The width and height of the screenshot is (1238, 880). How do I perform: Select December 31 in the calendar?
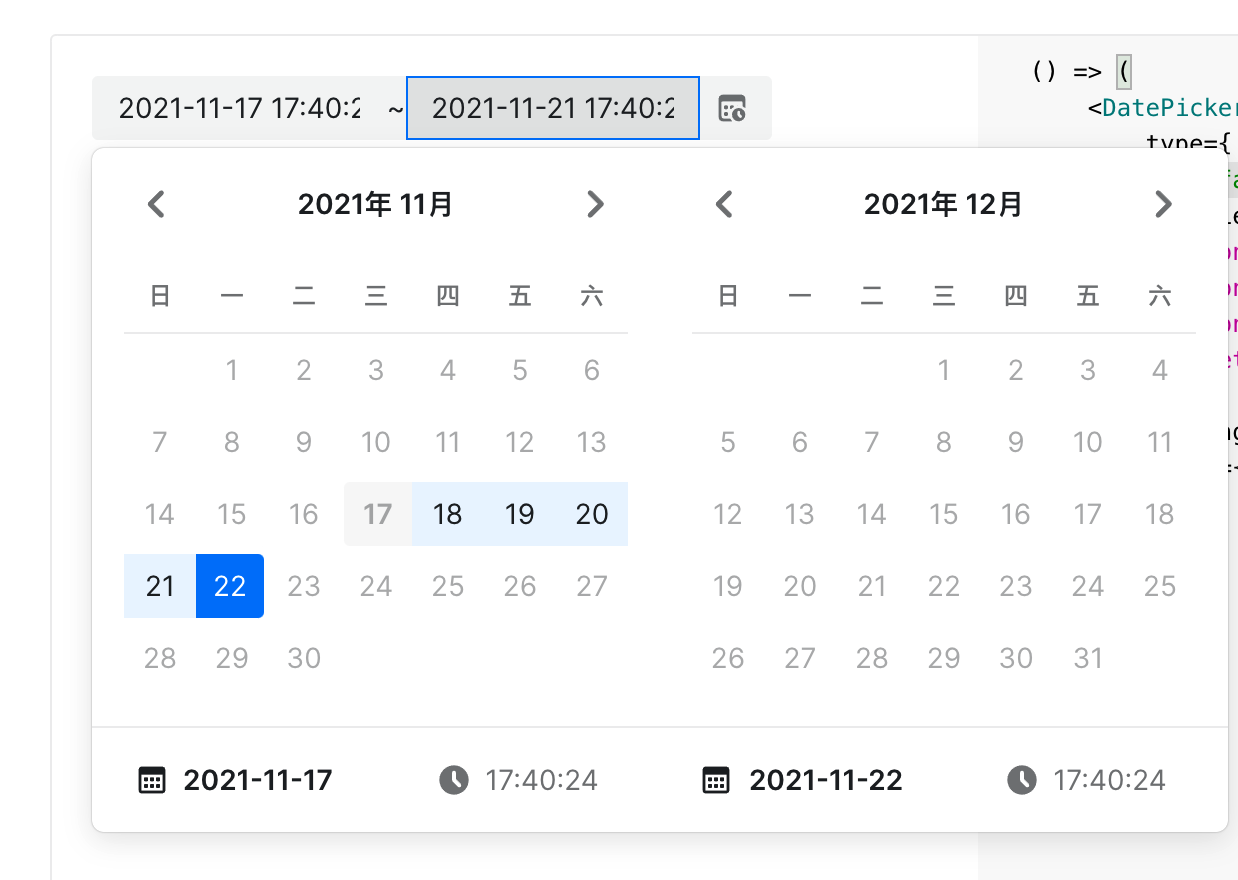pyautogui.click(x=1087, y=658)
